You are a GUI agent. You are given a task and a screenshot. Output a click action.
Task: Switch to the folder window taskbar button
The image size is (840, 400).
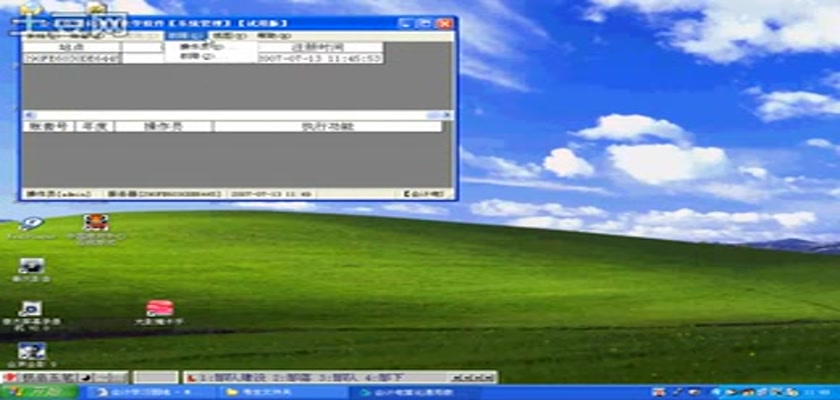(x=284, y=393)
